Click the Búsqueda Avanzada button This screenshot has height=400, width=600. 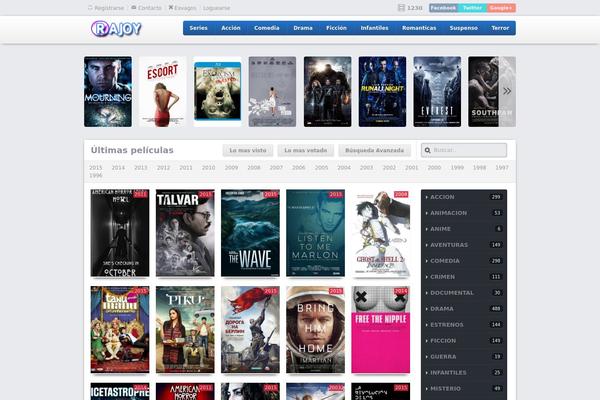(375, 150)
